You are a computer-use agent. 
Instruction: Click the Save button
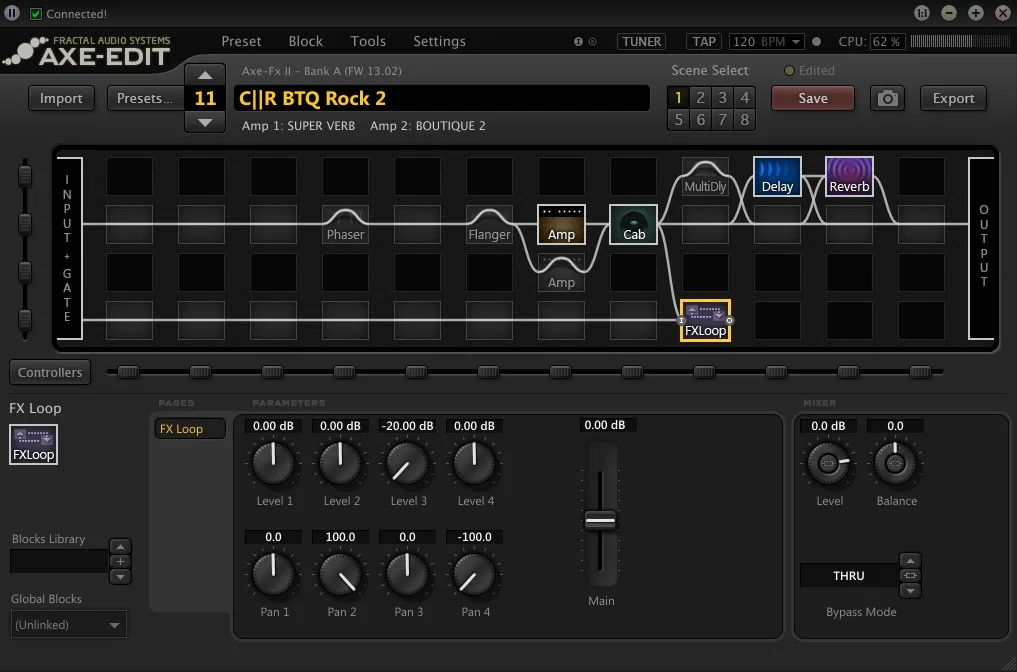(x=813, y=99)
